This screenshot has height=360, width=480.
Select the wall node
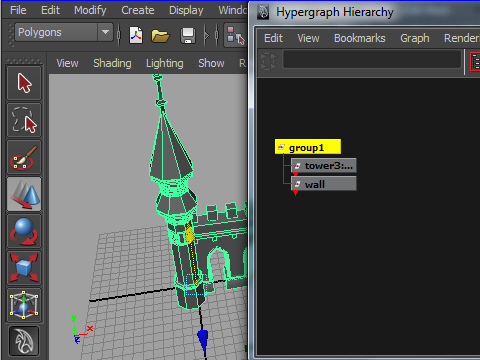click(324, 184)
